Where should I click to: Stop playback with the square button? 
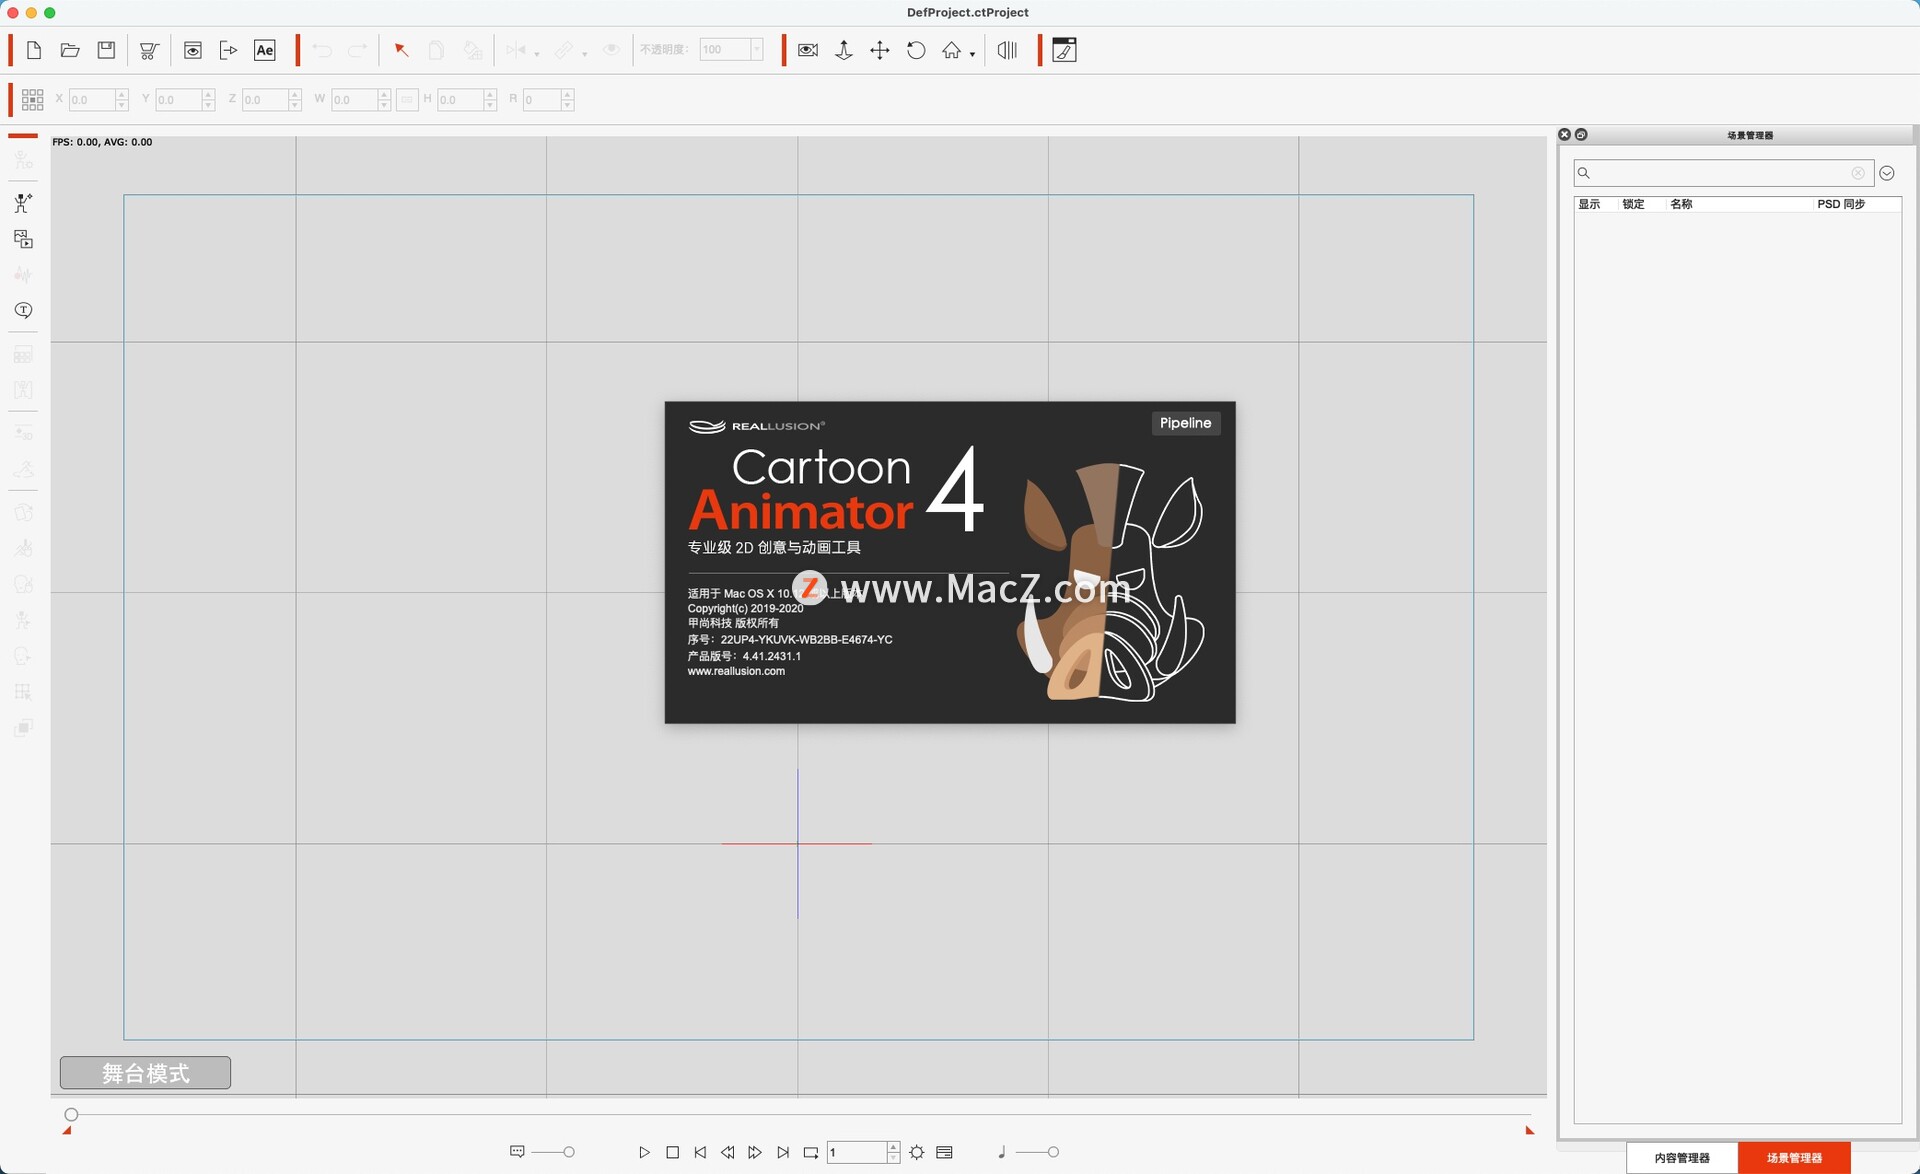[672, 1152]
